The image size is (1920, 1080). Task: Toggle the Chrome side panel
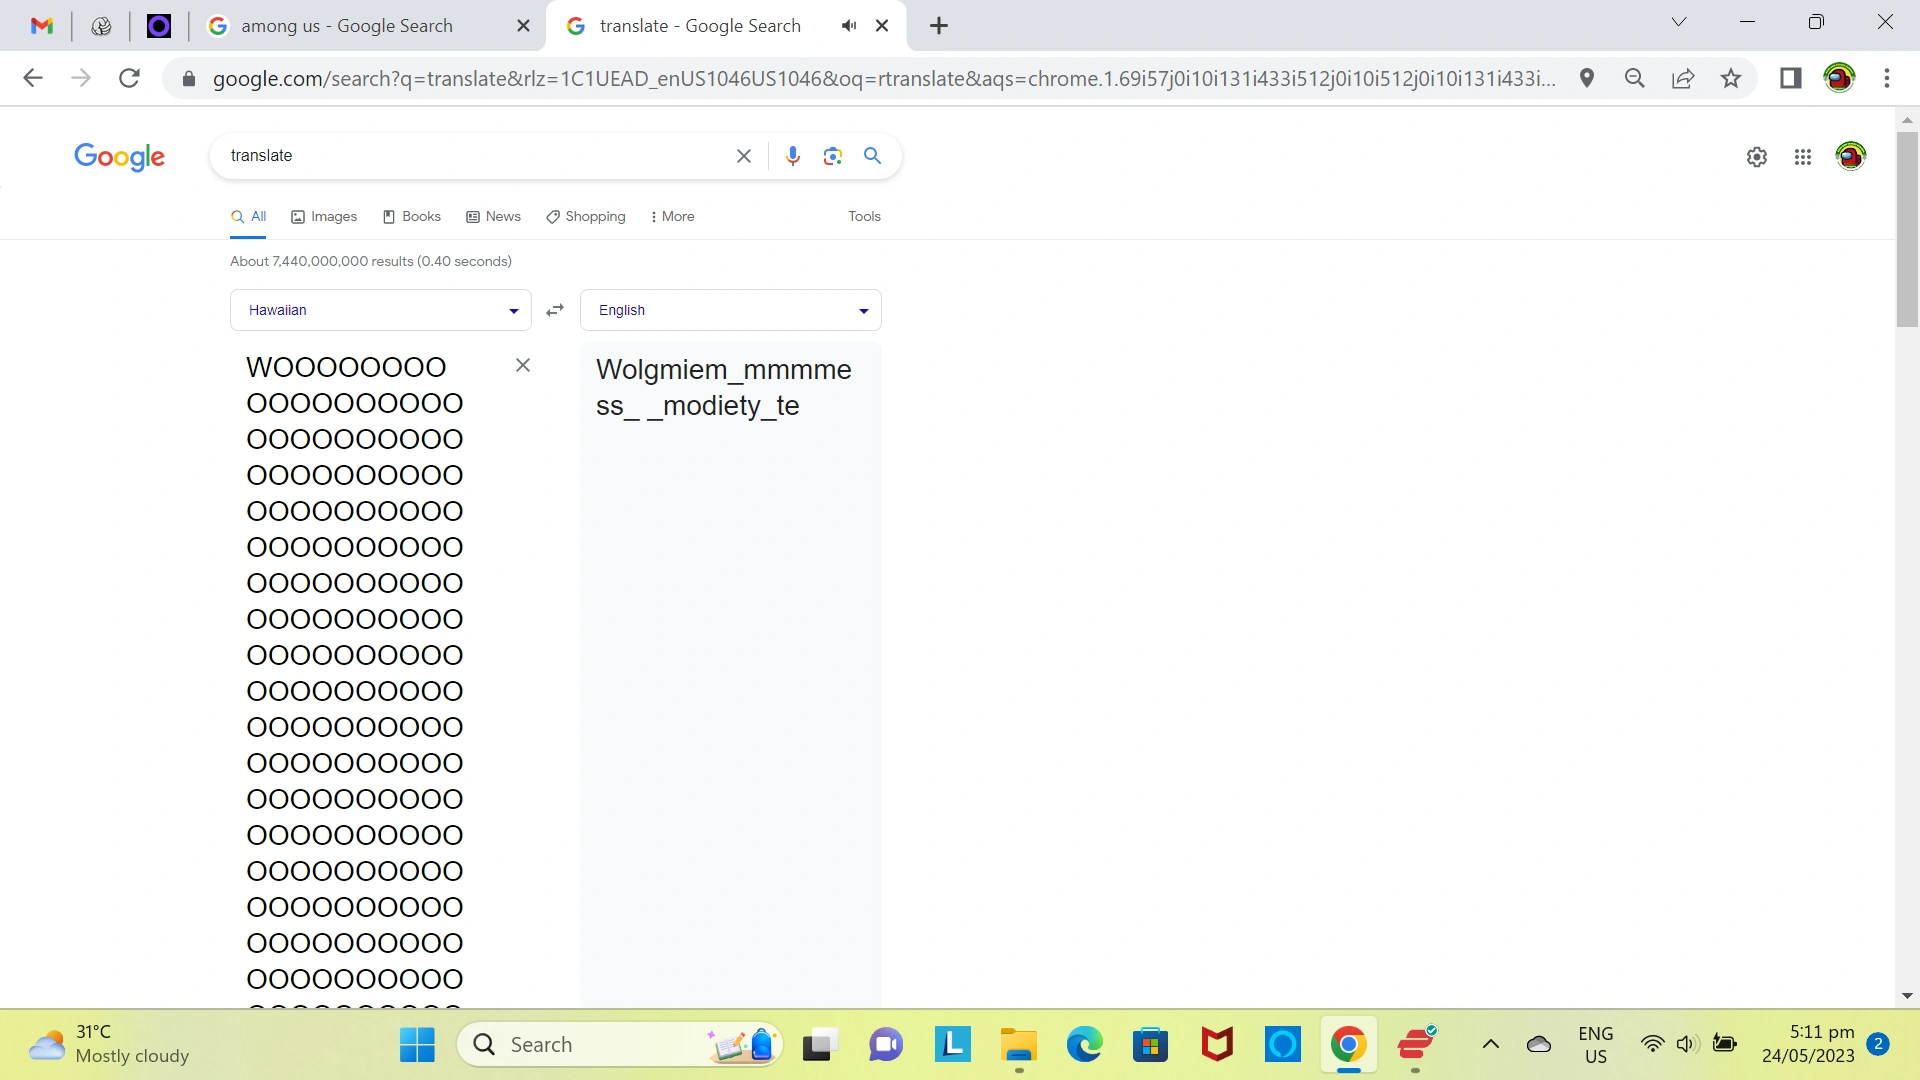click(x=1790, y=78)
